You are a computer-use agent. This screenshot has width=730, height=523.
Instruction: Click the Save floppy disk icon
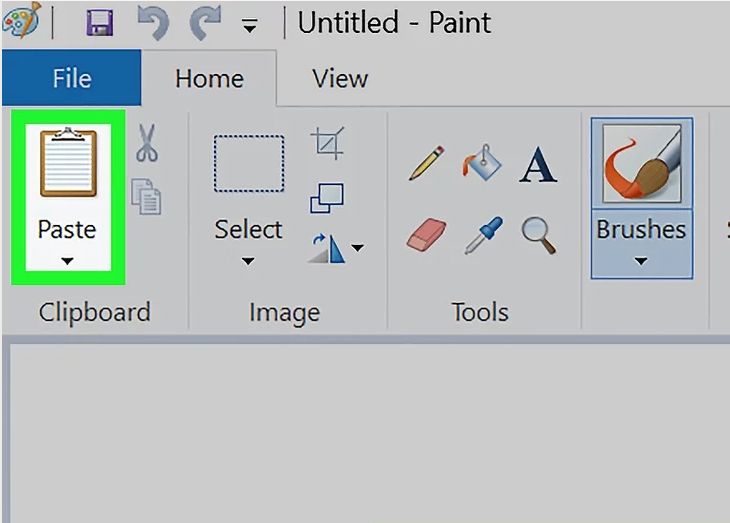(x=100, y=22)
